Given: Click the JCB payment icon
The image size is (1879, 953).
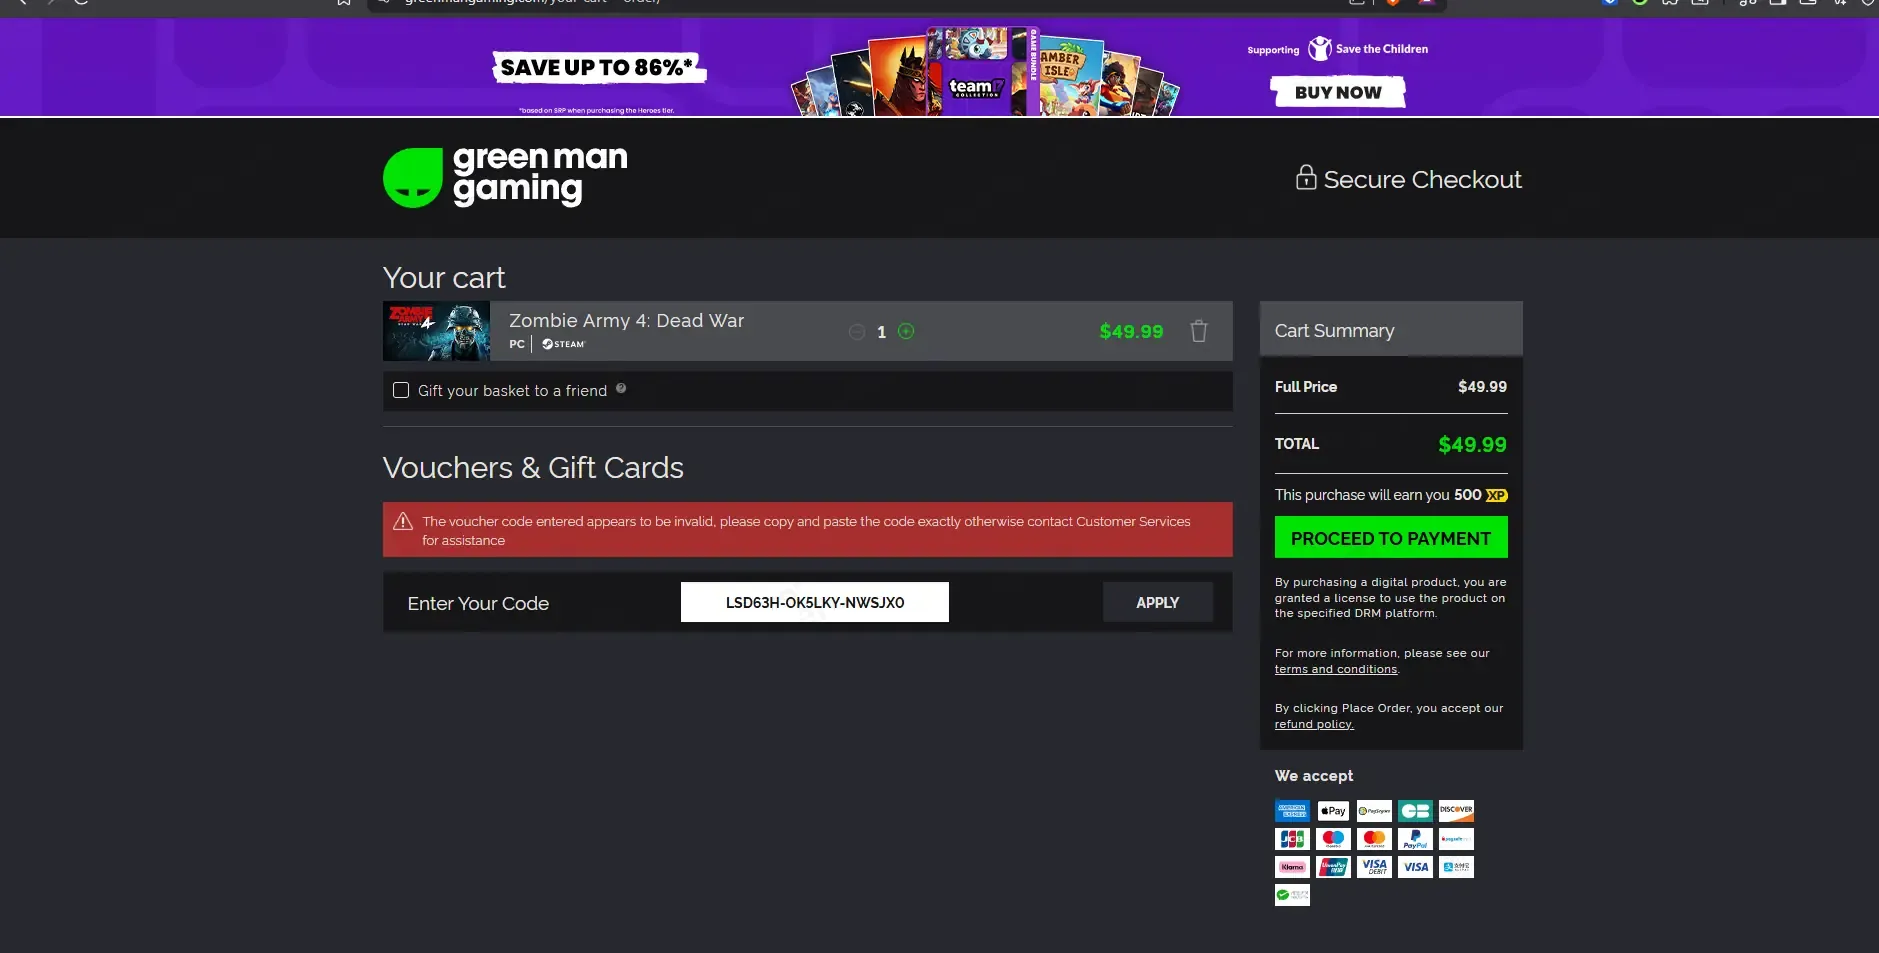Looking at the screenshot, I should click(x=1292, y=839).
